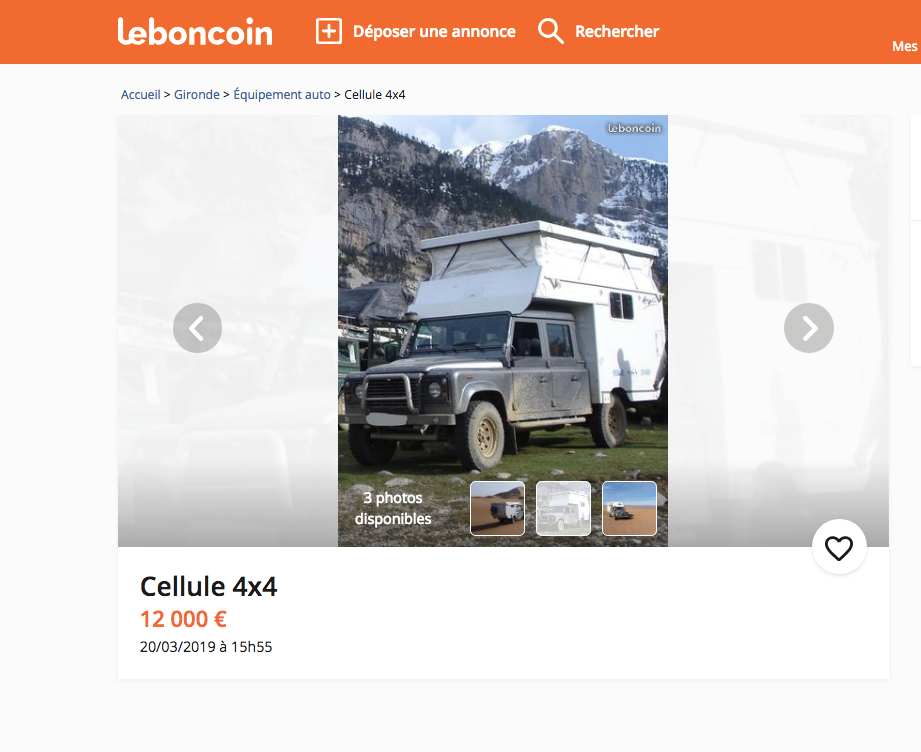This screenshot has height=752, width=921.
Task: Click the leboncoin watermark on photo
Action: tap(634, 128)
